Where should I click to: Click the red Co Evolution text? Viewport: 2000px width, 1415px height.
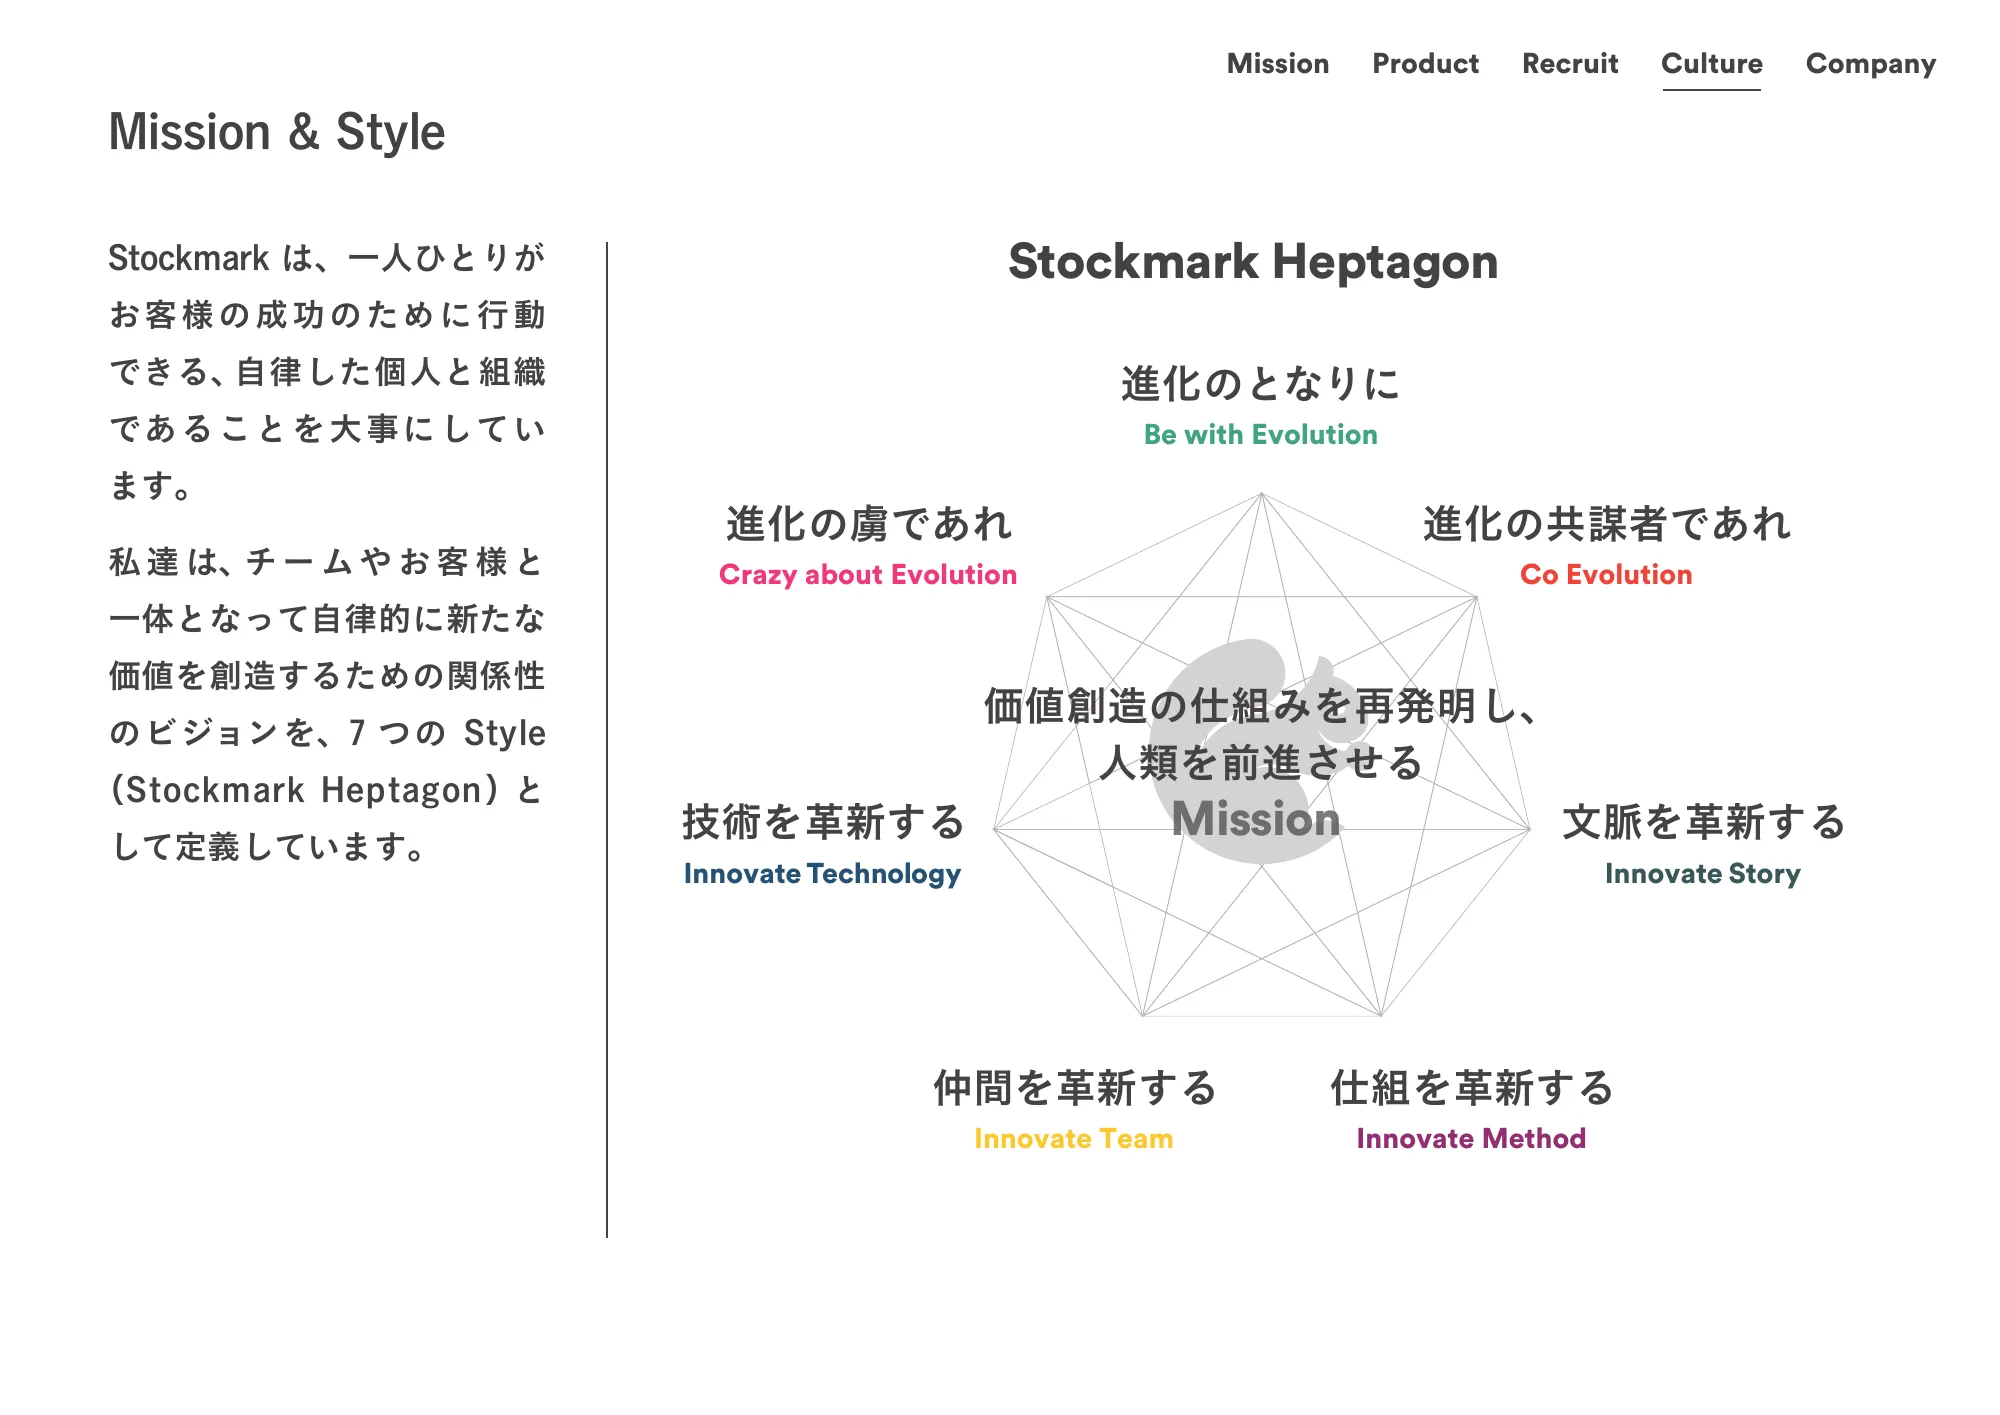(x=1606, y=575)
